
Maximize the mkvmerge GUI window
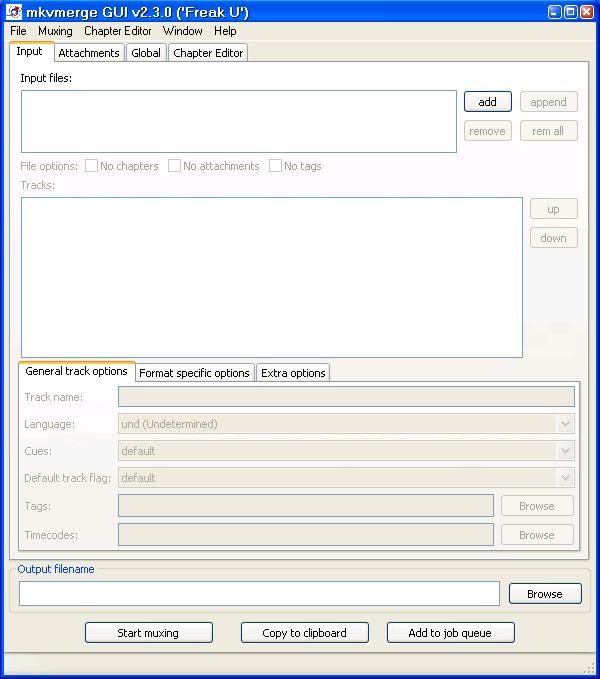pos(571,12)
